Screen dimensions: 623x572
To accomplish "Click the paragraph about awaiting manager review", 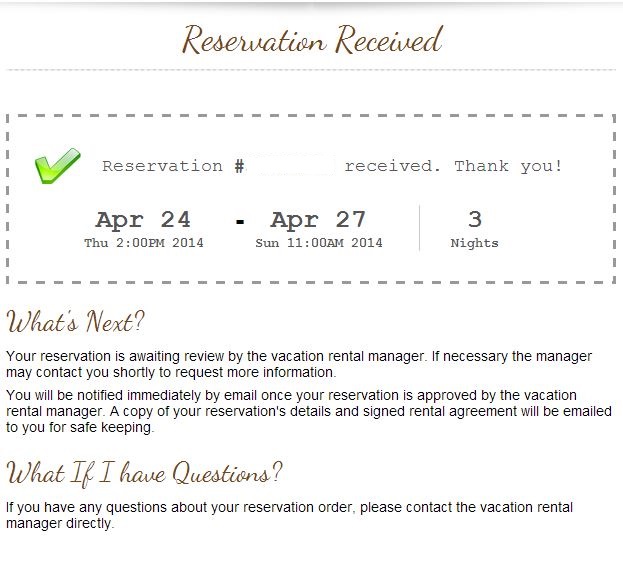I will point(299,364).
